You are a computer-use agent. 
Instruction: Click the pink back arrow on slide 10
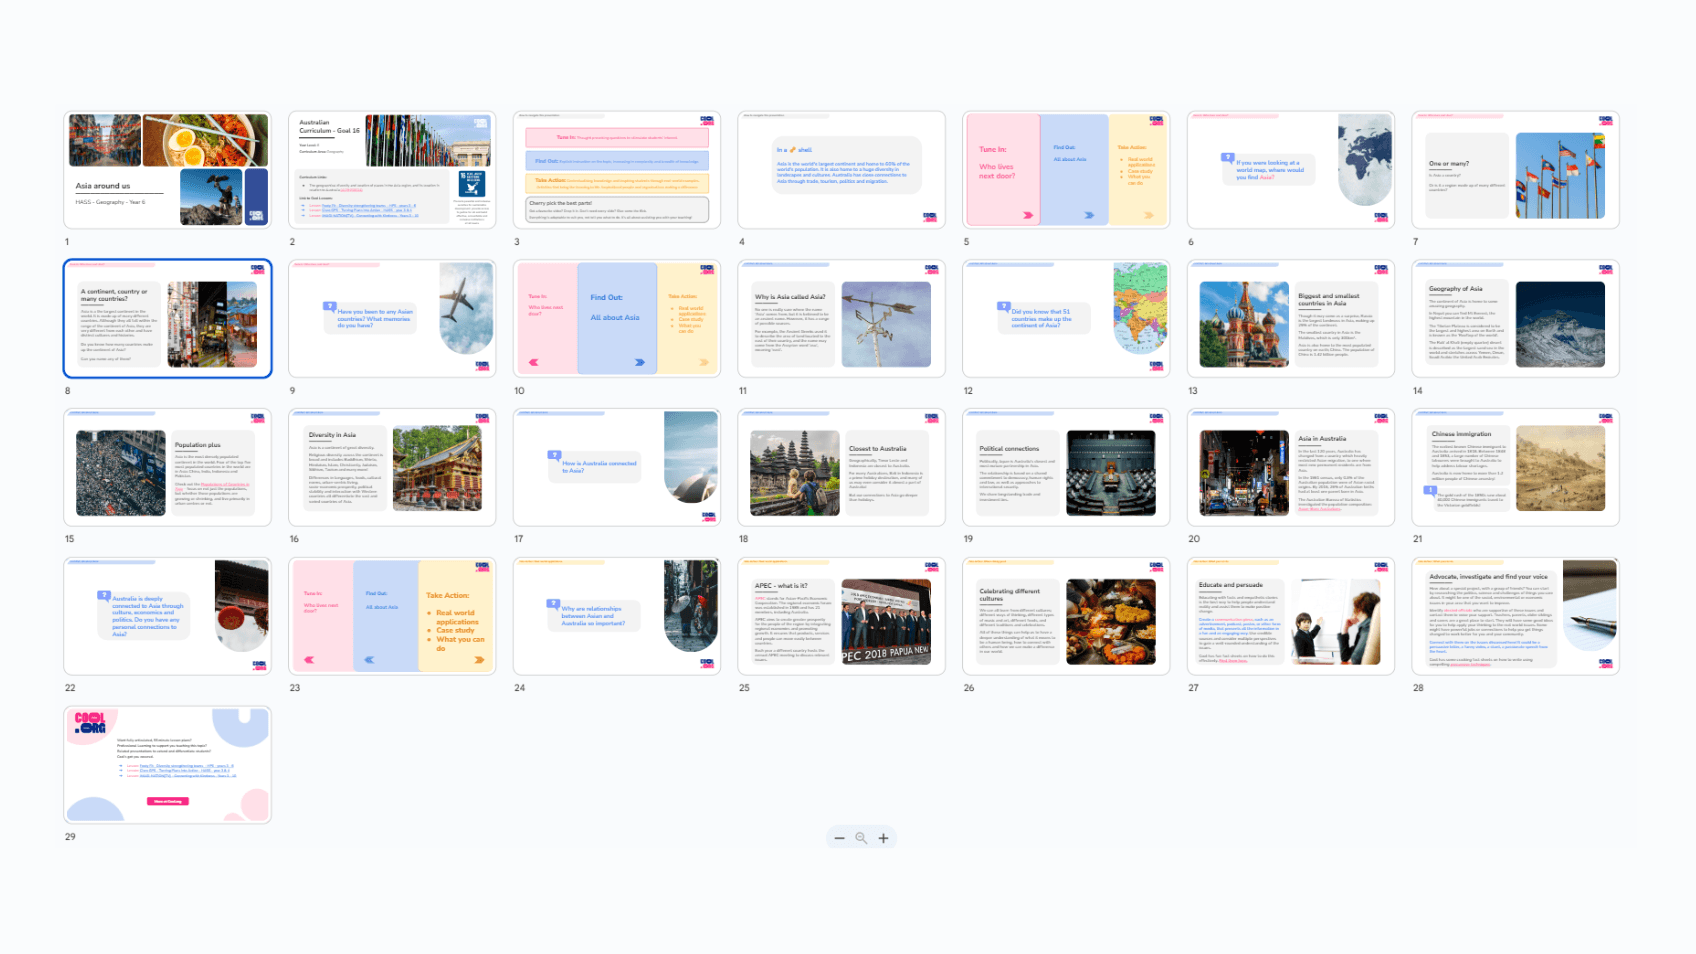(533, 362)
